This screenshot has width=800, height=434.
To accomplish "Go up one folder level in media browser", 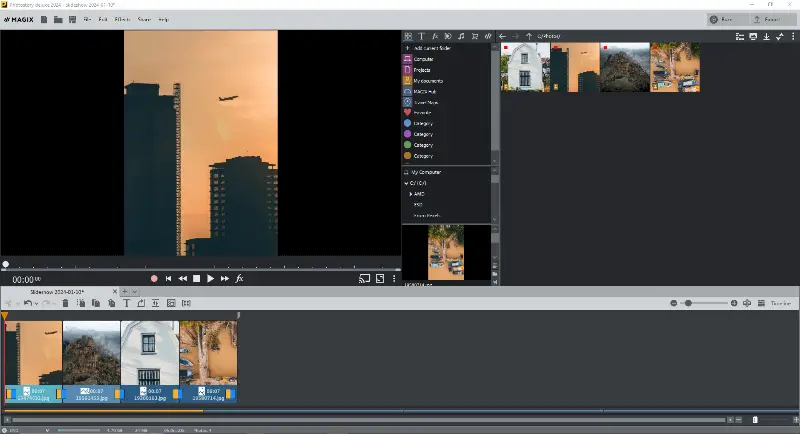I will click(x=529, y=36).
